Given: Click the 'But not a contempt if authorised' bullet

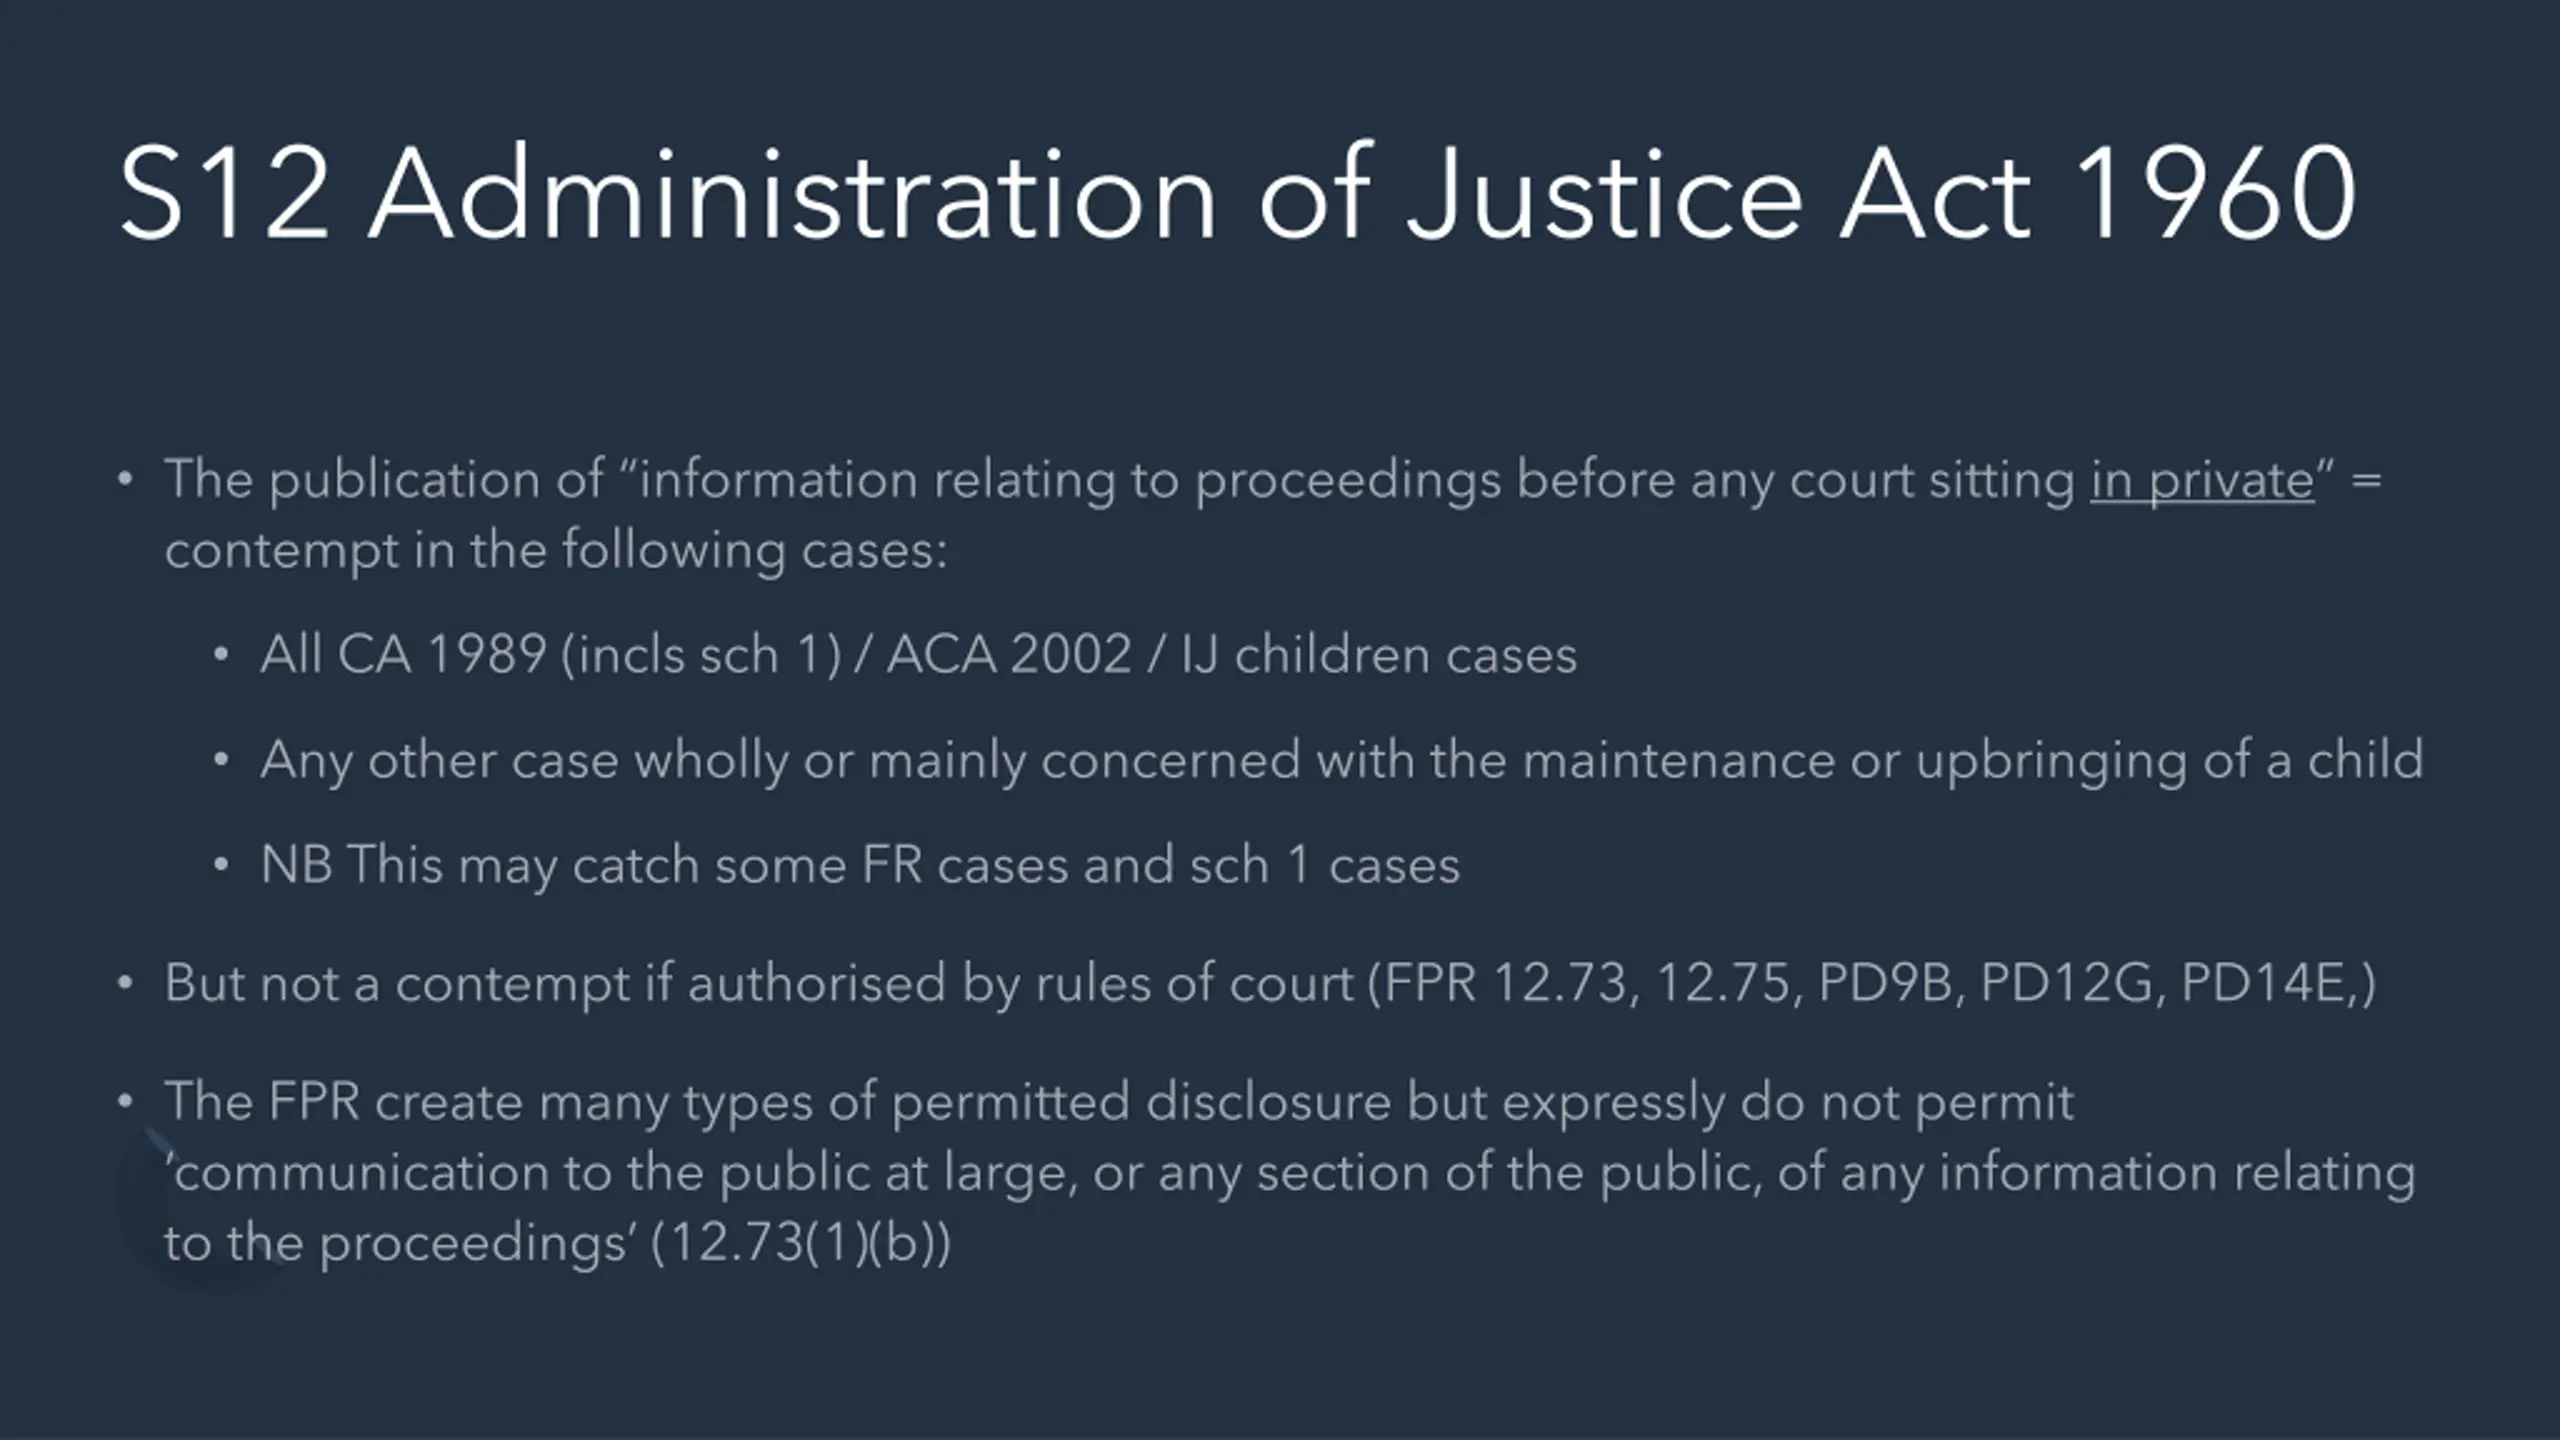Looking at the screenshot, I should 1270,983.
